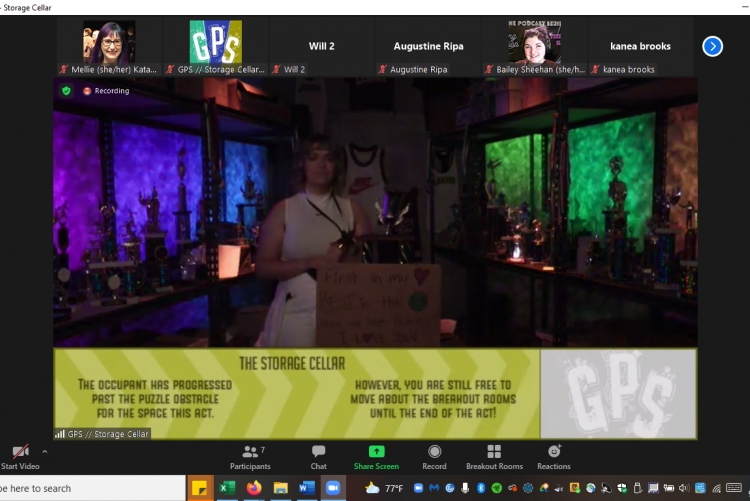750x501 pixels.
Task: Open the Reactions menu
Action: point(554,456)
